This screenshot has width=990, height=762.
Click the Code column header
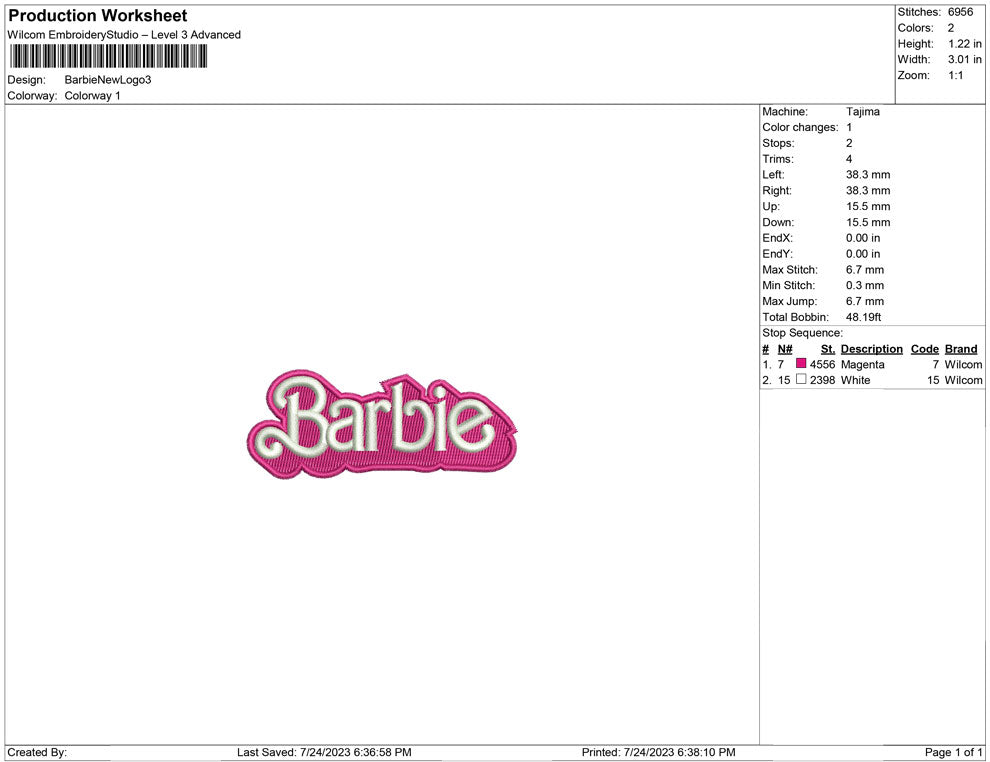pos(924,349)
